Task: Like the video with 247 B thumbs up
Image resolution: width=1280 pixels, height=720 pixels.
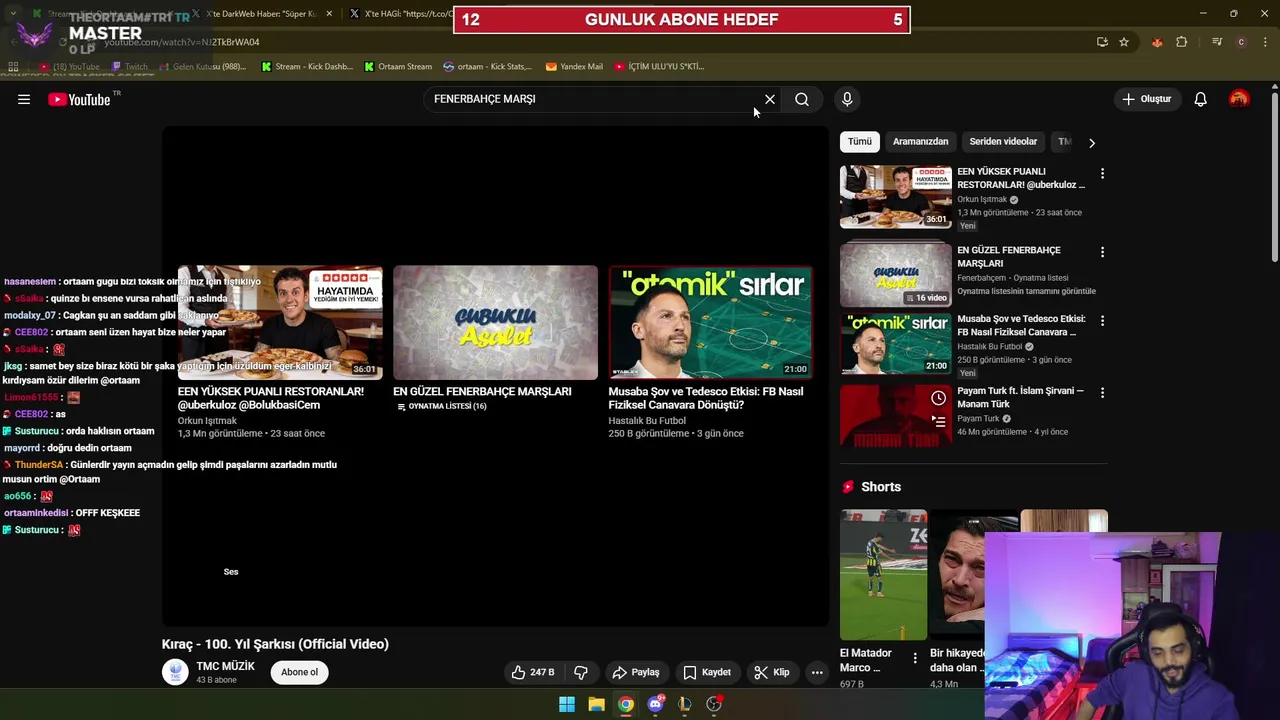Action: tap(533, 672)
